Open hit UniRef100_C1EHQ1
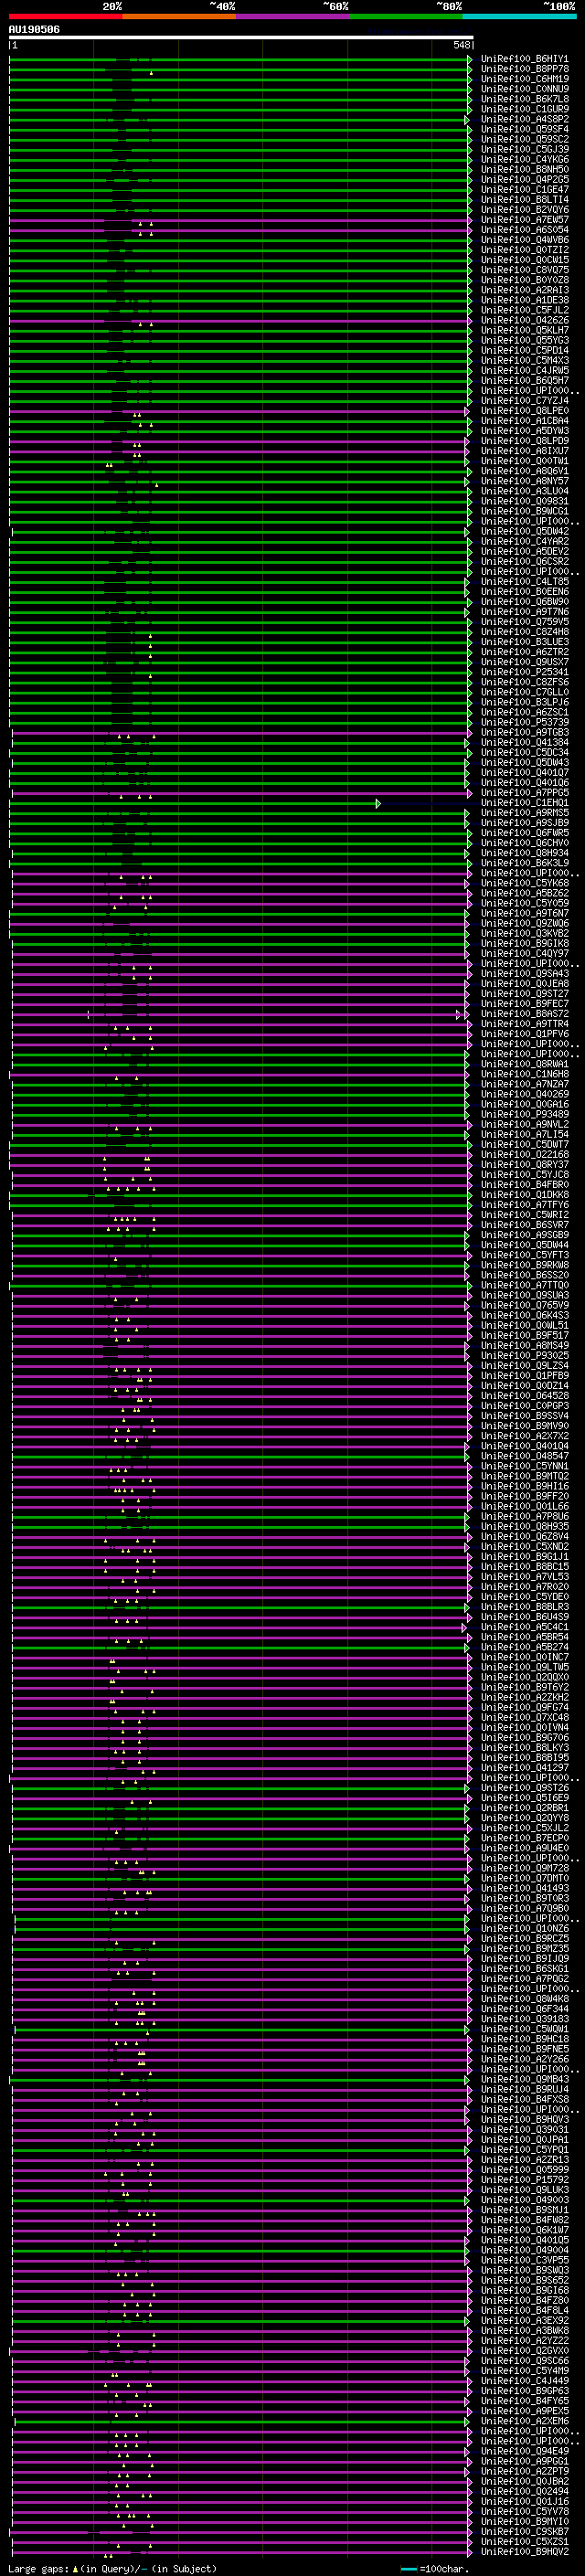 pos(524,803)
